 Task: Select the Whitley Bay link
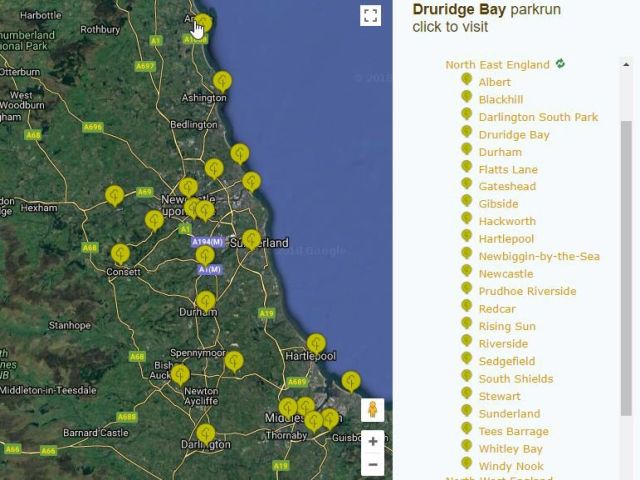pyautogui.click(x=511, y=449)
